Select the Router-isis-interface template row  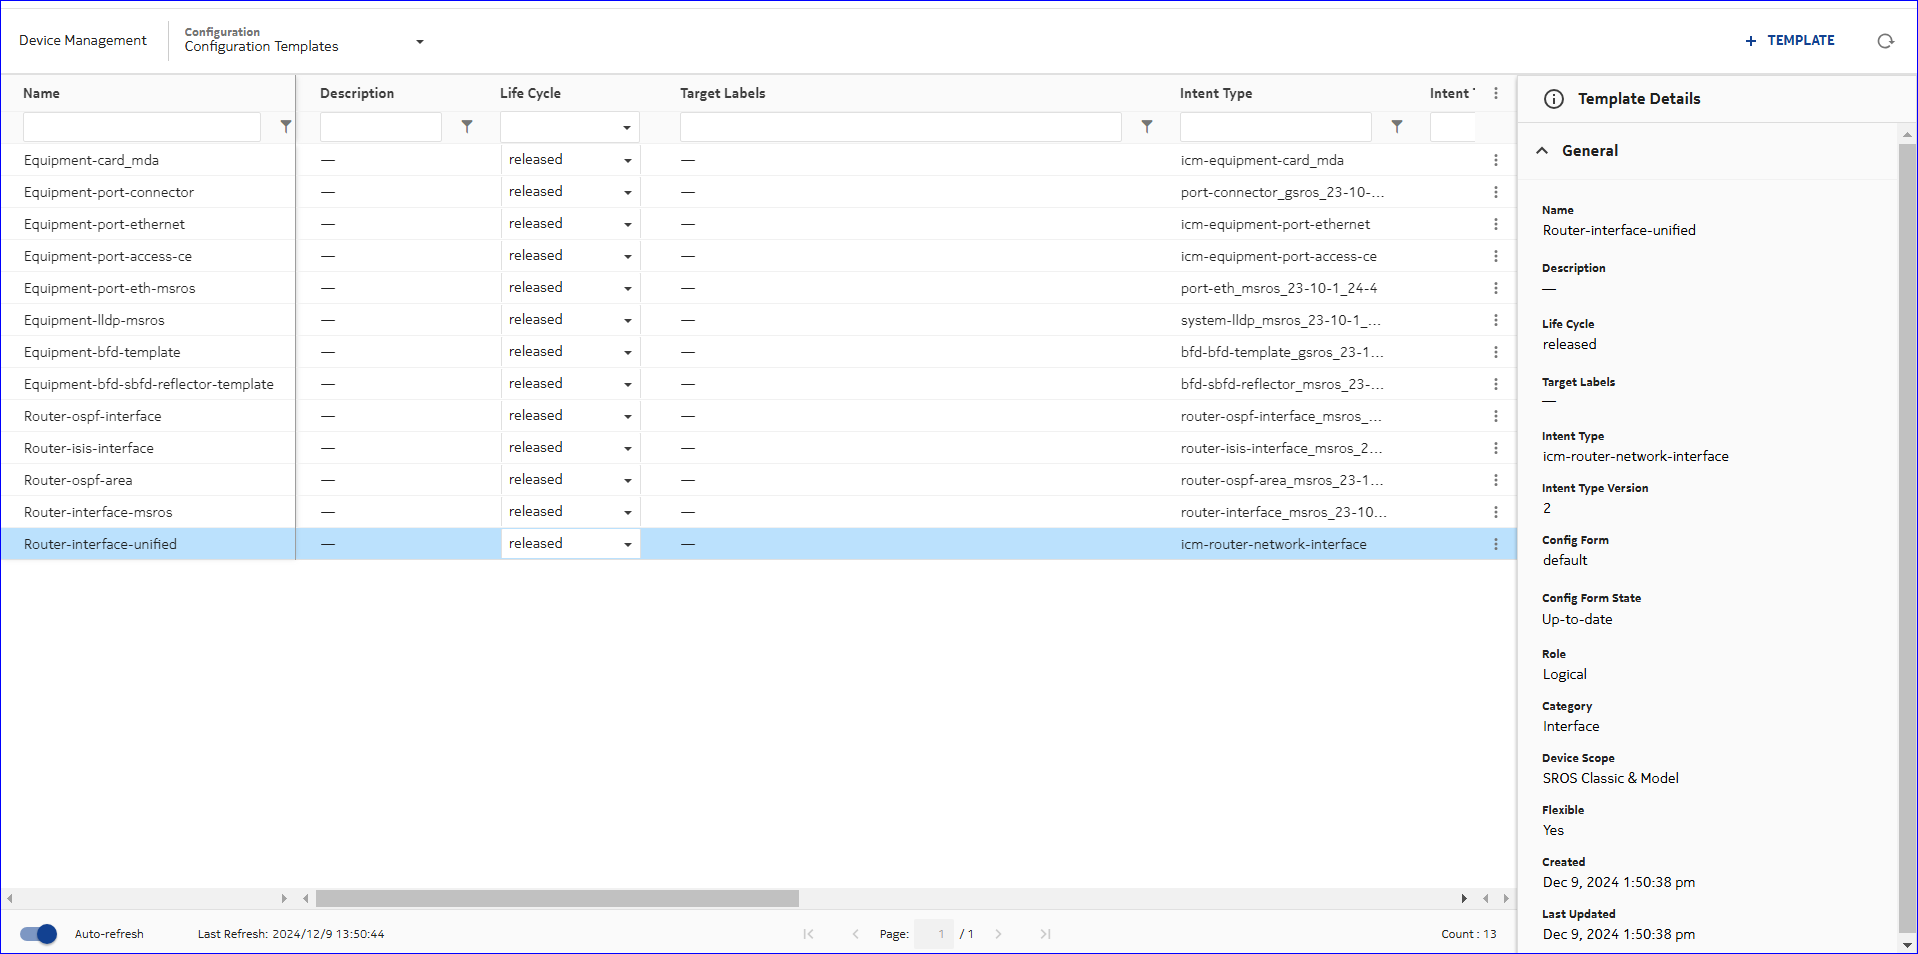click(89, 448)
